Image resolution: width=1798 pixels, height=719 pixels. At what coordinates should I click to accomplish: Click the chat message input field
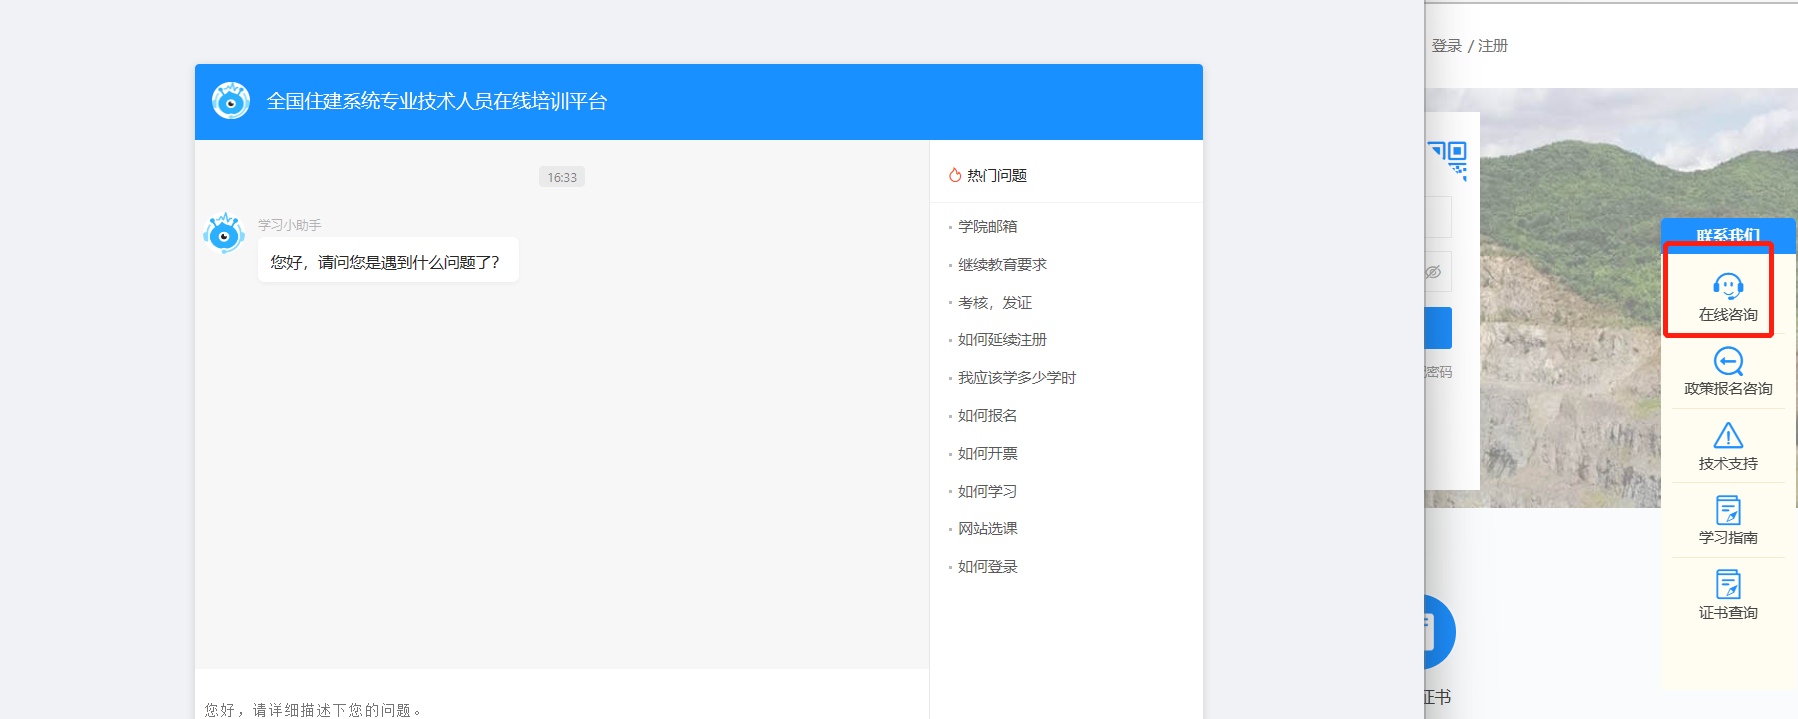point(562,694)
